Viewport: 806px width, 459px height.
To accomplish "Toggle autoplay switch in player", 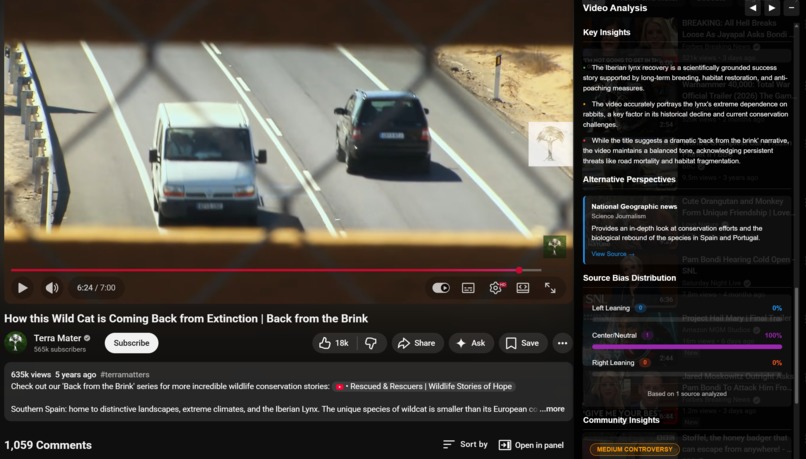I will (441, 288).
